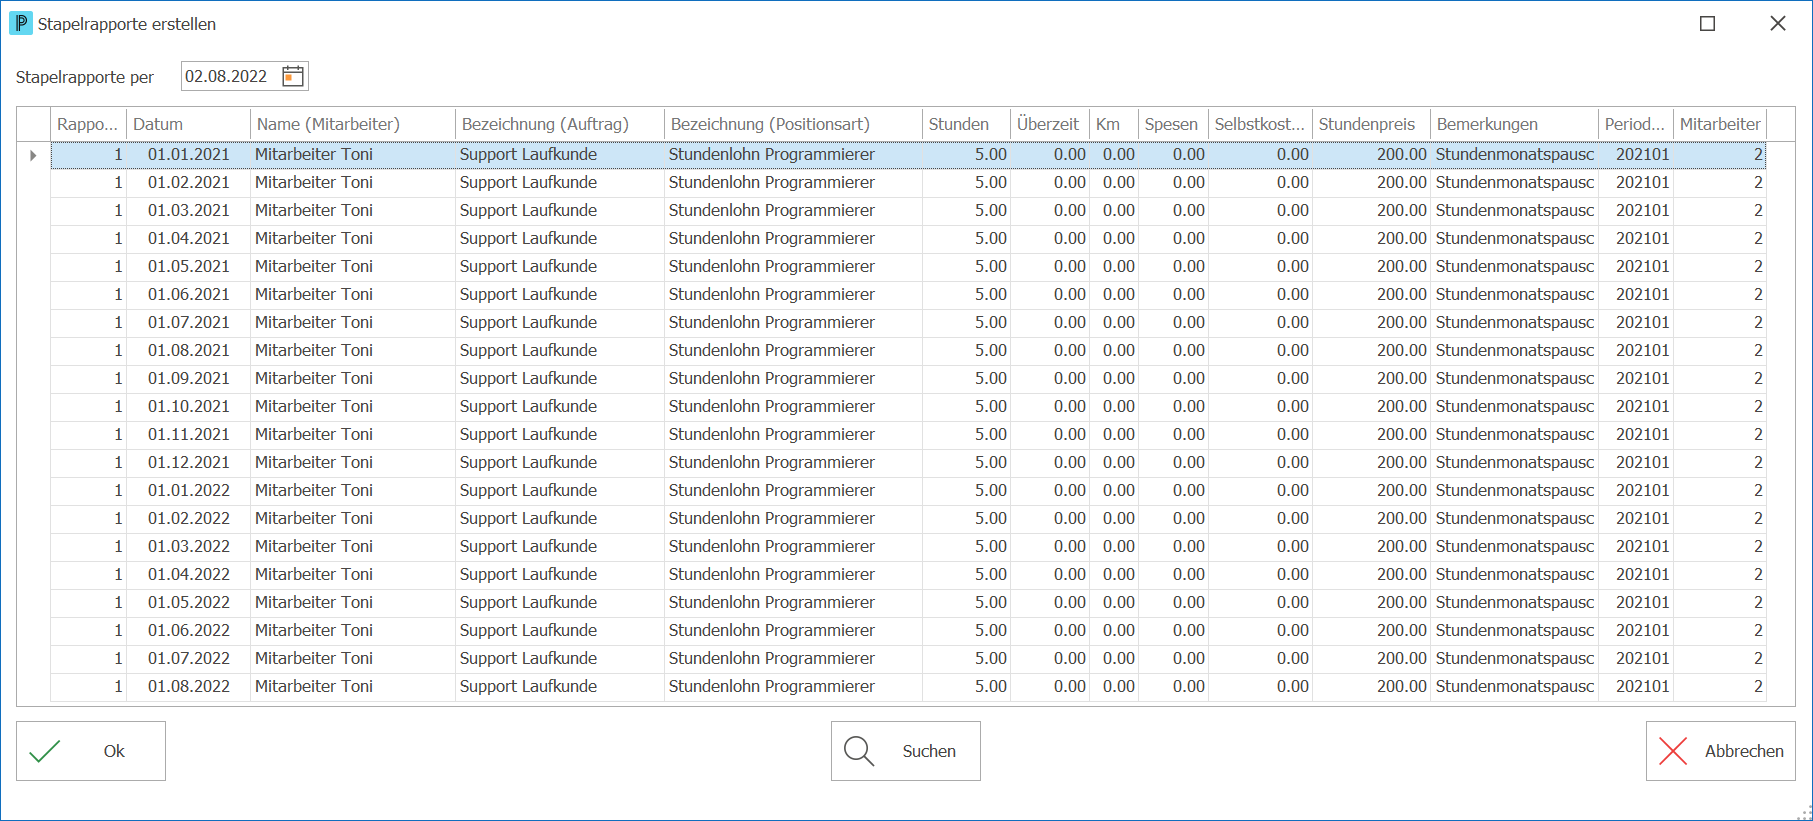
Task: Click the application logo icon in title bar
Action: (x=20, y=23)
